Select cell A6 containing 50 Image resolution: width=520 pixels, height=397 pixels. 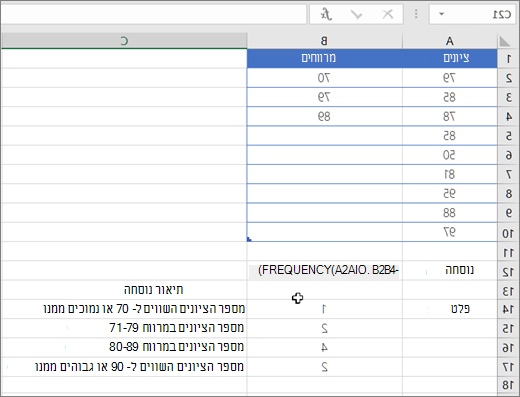[450, 155]
